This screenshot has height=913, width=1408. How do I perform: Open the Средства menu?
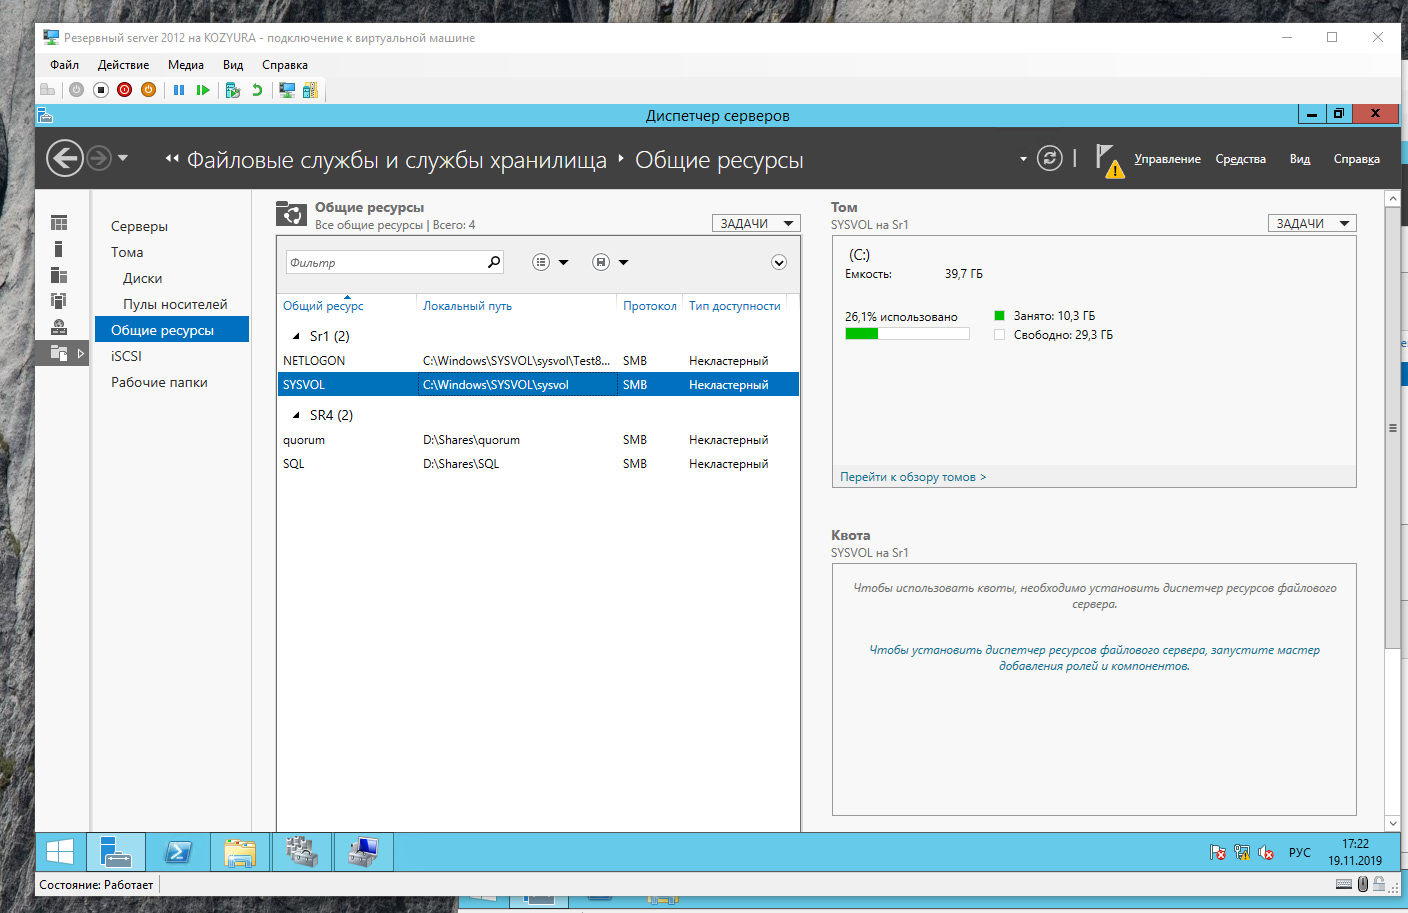click(x=1240, y=159)
